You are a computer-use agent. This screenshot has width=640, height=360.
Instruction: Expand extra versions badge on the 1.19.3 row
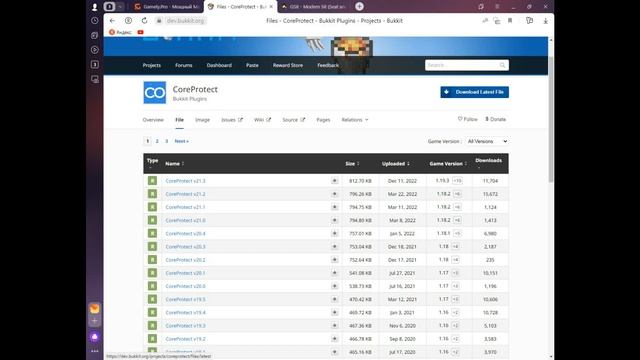tap(457, 181)
